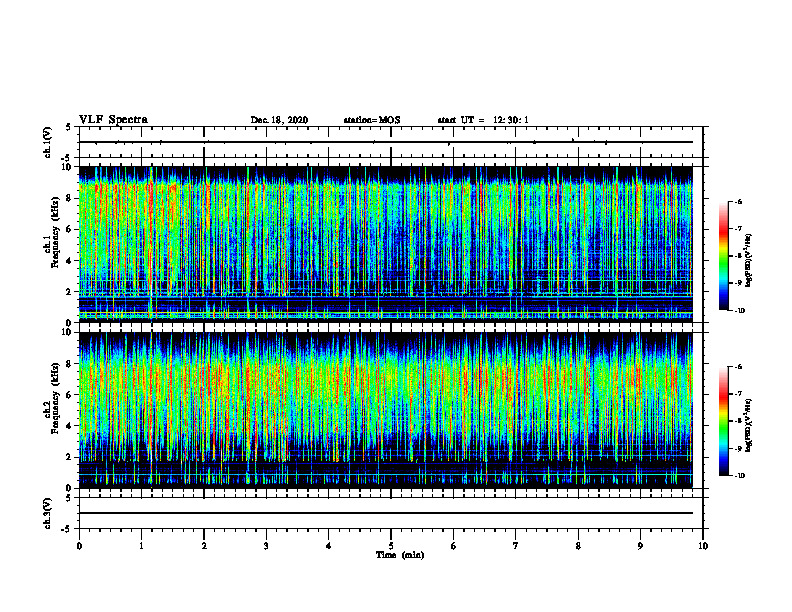Click the "station=MOS" header label

point(372,120)
